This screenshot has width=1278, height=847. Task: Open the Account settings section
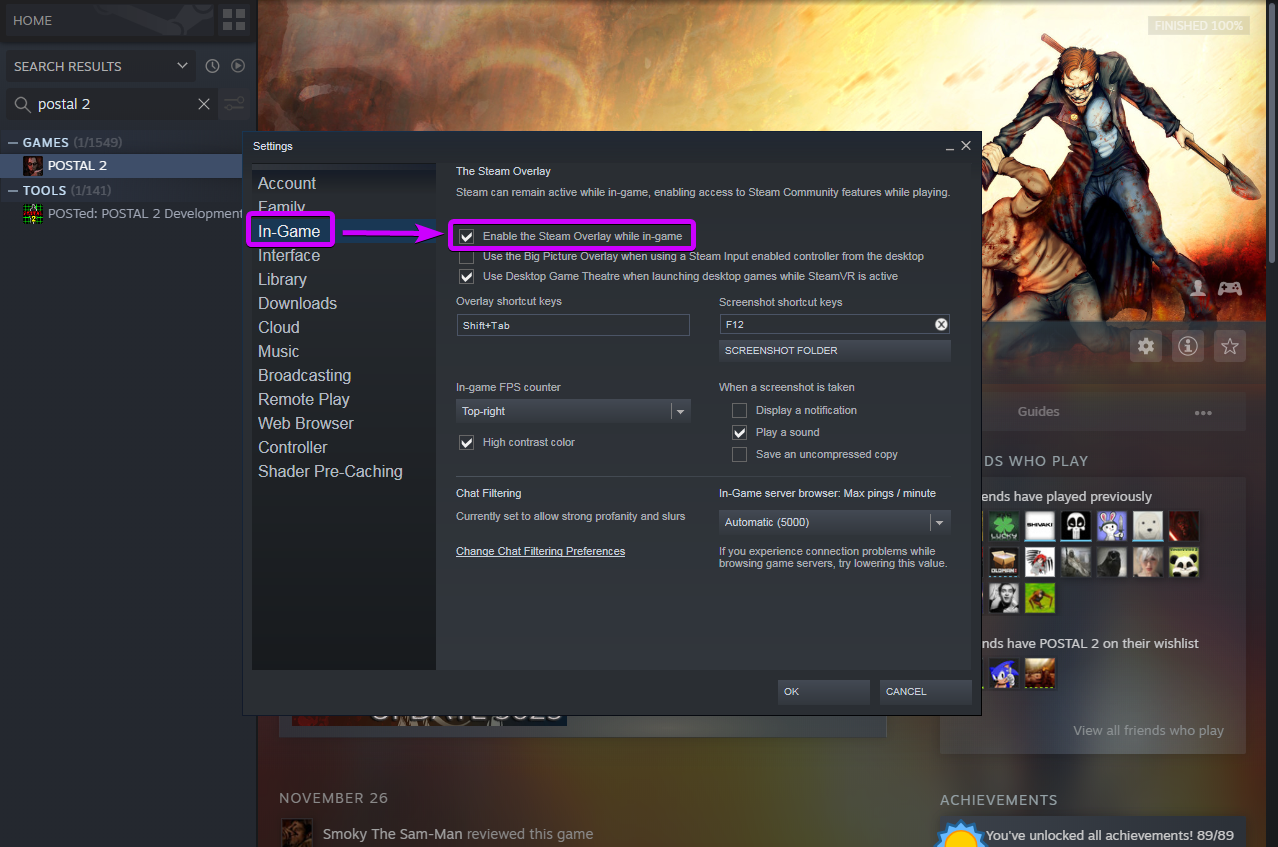pyautogui.click(x=287, y=184)
